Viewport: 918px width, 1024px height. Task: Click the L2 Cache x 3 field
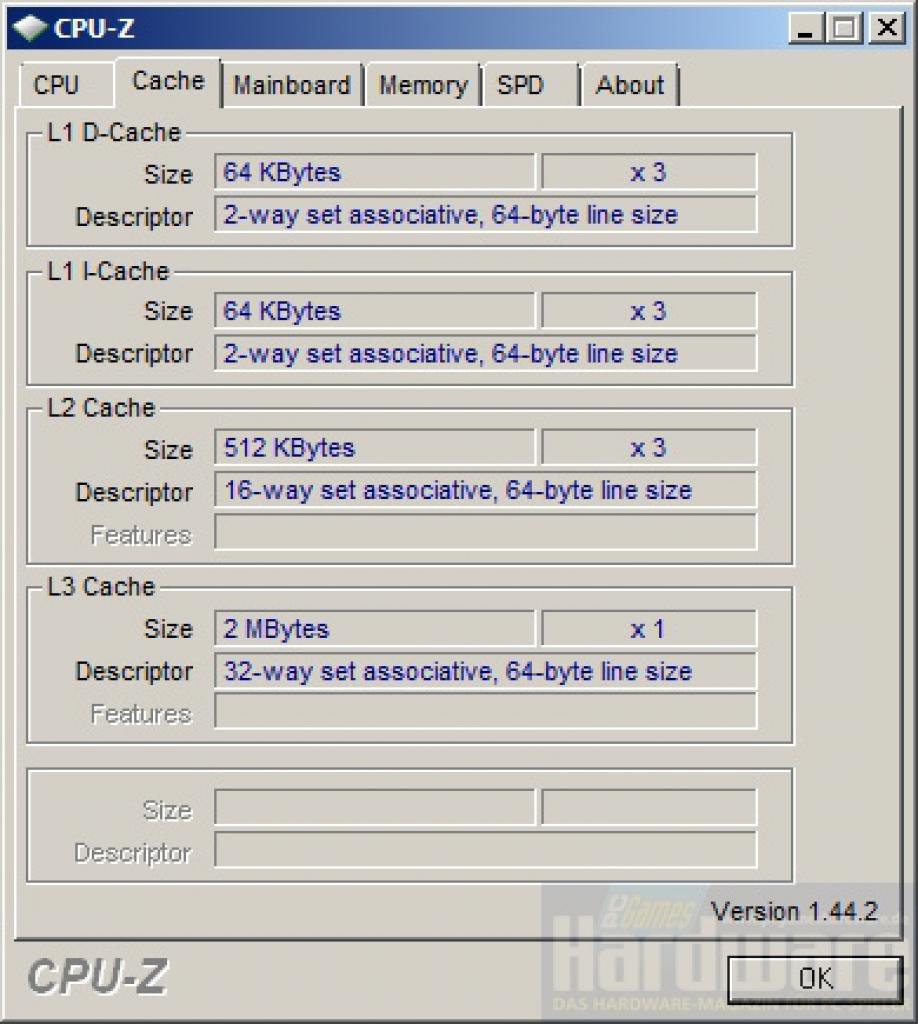coord(648,447)
